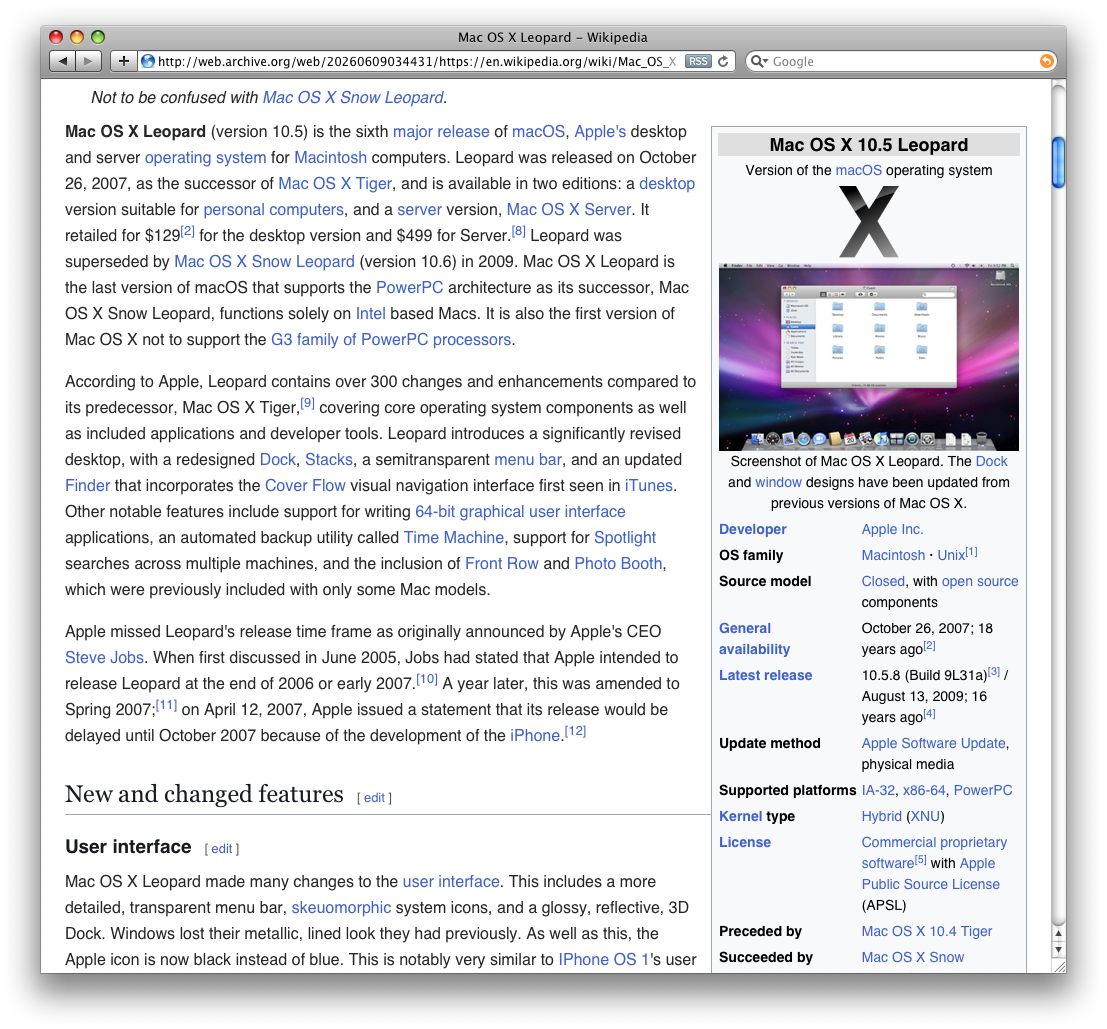Open the window link in image caption
Viewport: 1107px width, 1029px height.
pos(778,483)
